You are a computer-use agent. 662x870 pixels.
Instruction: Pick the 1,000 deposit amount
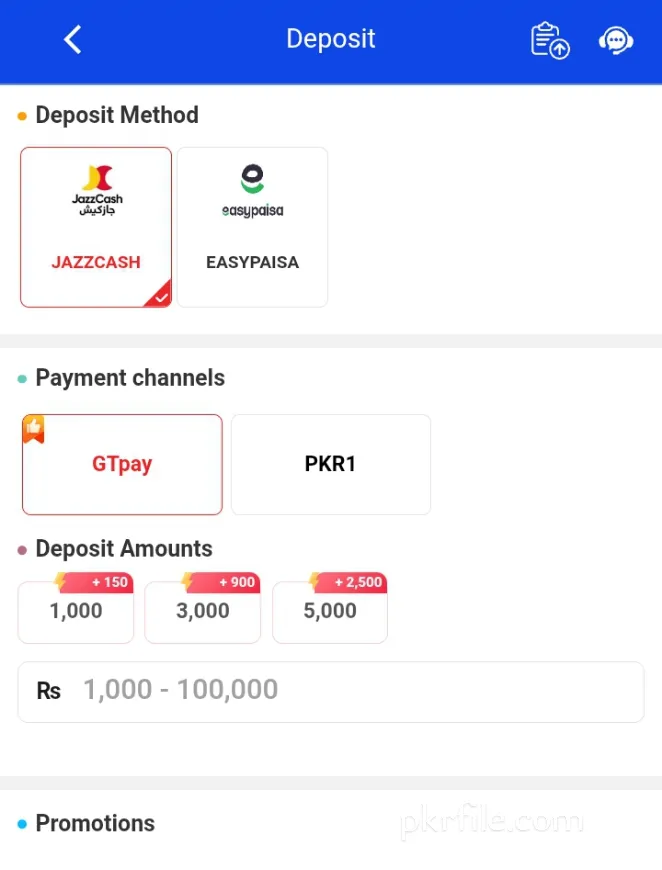point(76,612)
